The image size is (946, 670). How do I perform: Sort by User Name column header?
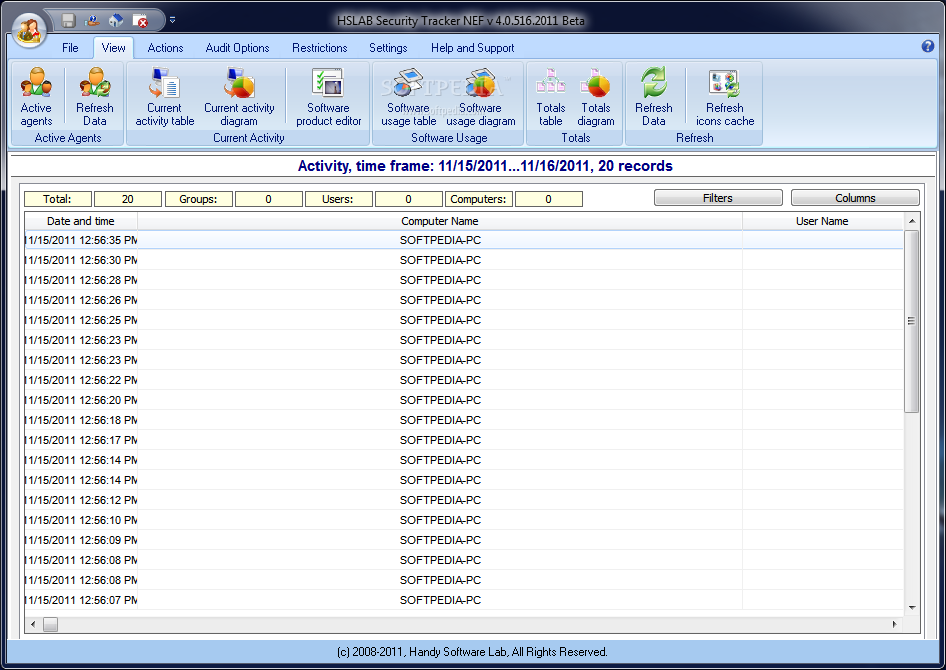coord(822,221)
